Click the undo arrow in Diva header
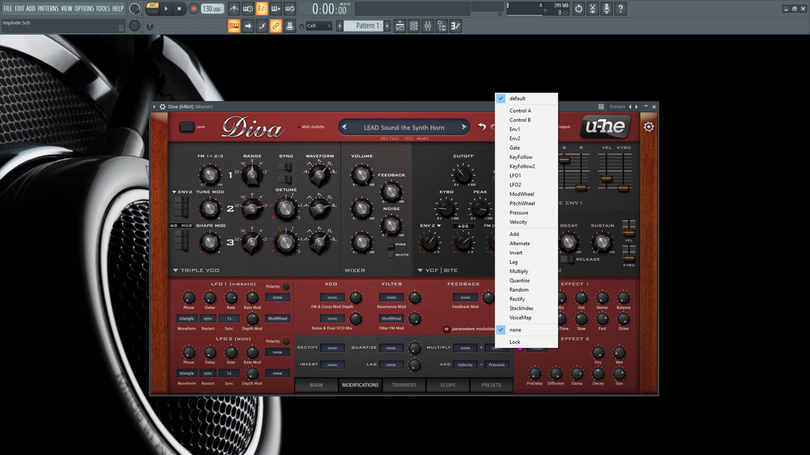The width and height of the screenshot is (810, 455). pyautogui.click(x=482, y=127)
